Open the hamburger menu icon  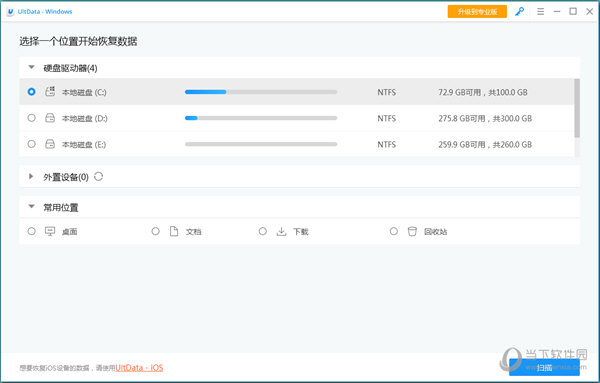[540, 11]
